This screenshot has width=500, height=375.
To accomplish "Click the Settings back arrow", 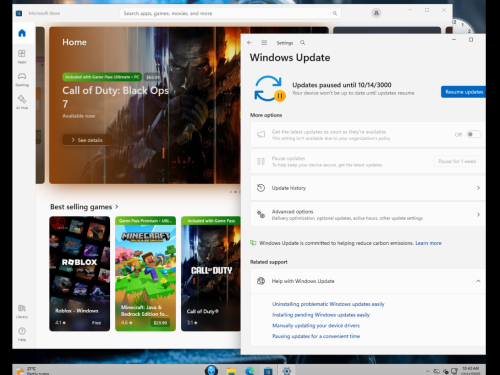I will point(249,43).
